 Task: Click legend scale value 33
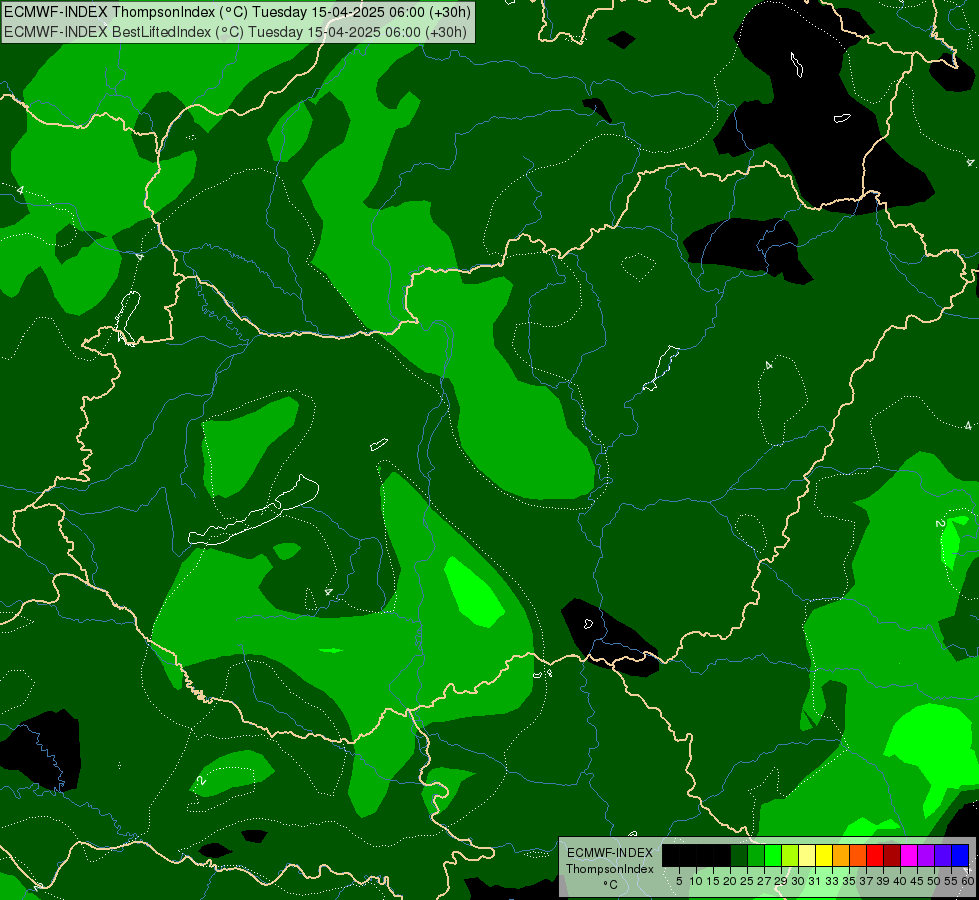[x=832, y=881]
